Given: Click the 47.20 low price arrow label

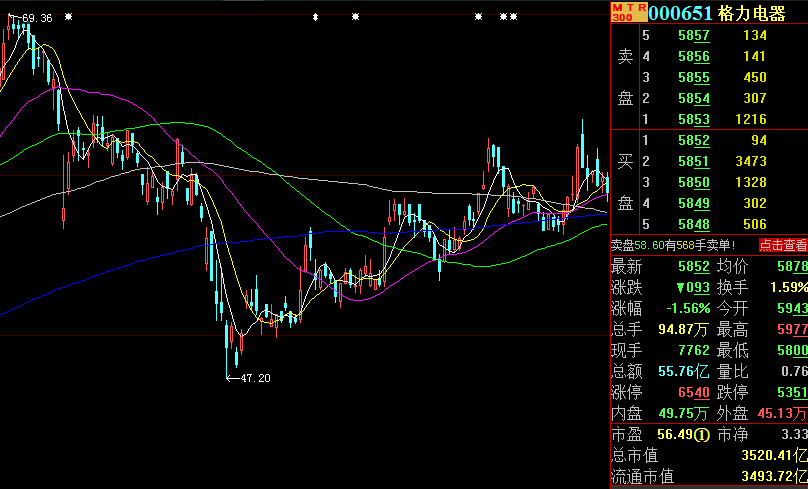Looking at the screenshot, I should click(x=250, y=378).
